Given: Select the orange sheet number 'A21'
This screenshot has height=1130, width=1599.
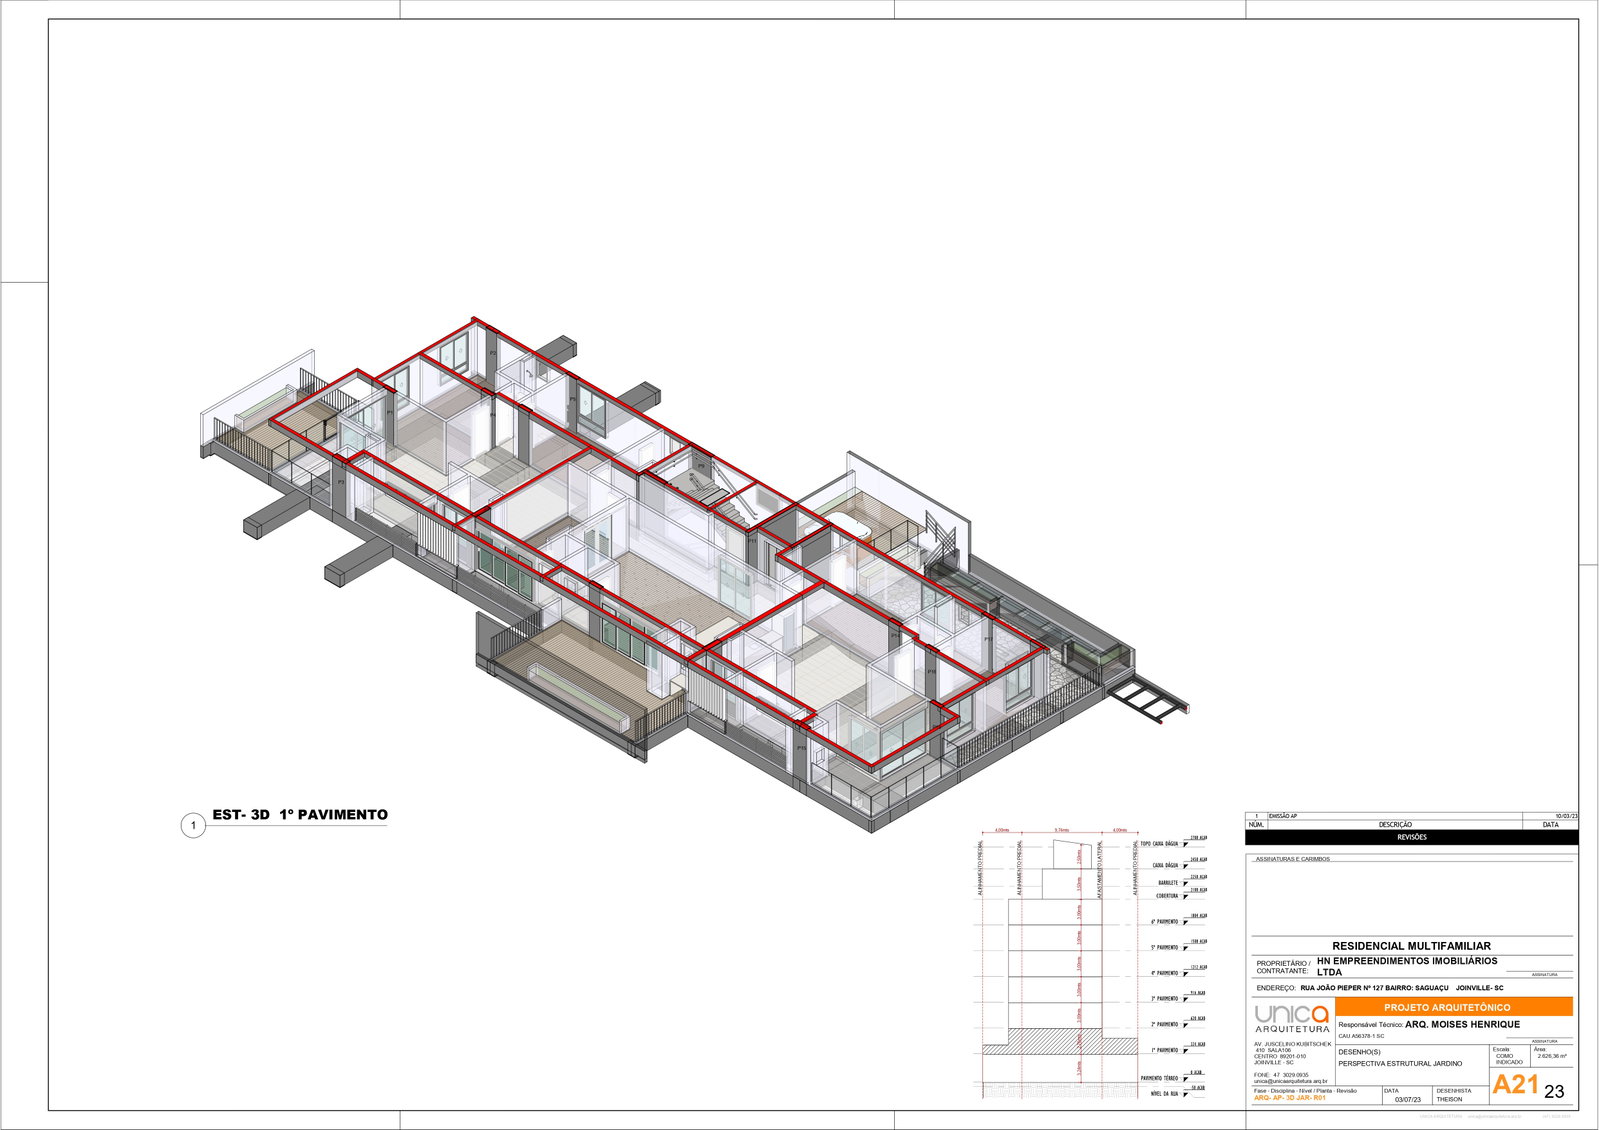Looking at the screenshot, I should tap(1516, 1084).
